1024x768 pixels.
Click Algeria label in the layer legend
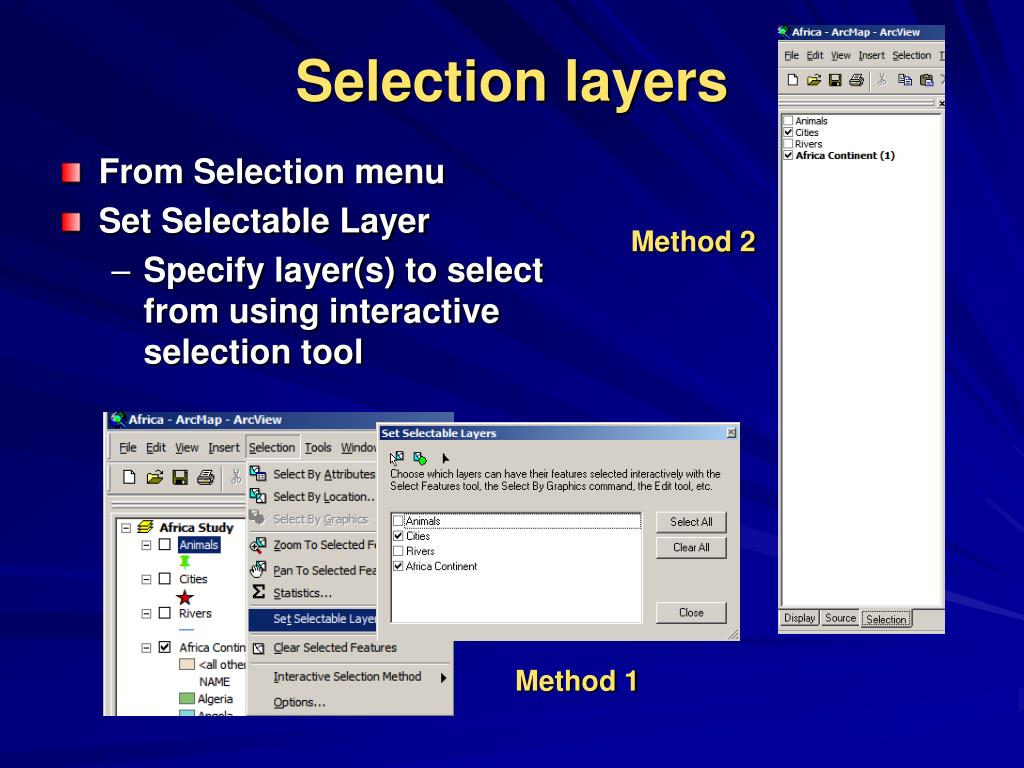click(215, 699)
